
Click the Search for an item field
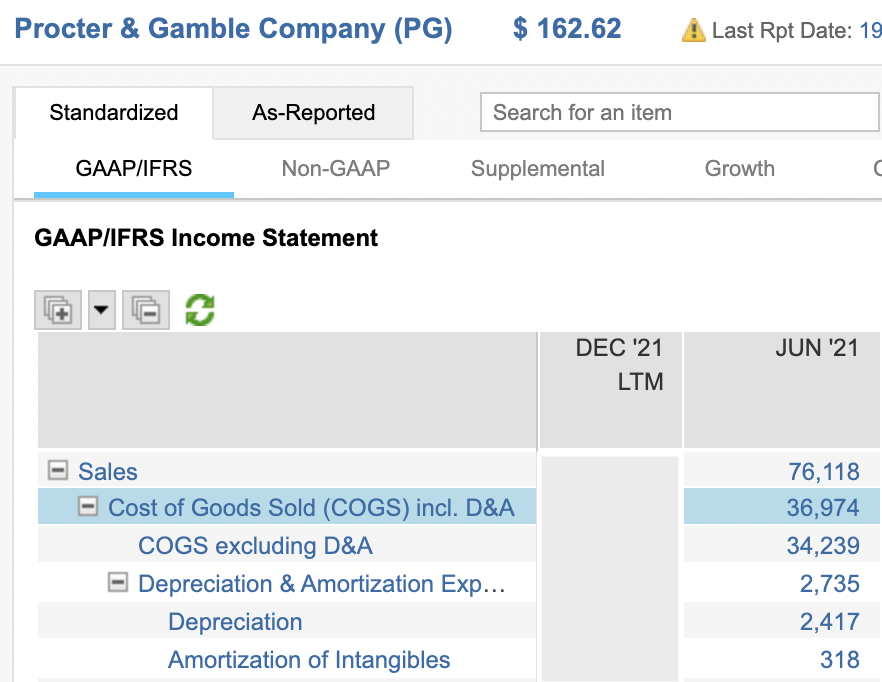[x=678, y=113]
